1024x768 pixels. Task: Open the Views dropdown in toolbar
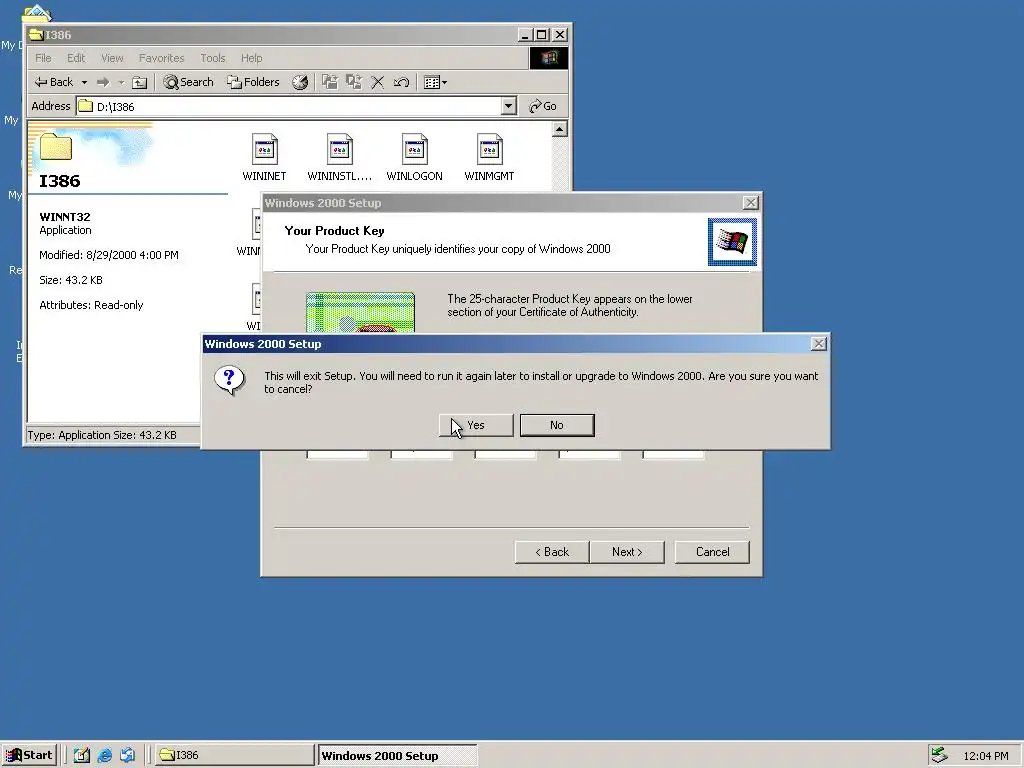click(x=435, y=82)
